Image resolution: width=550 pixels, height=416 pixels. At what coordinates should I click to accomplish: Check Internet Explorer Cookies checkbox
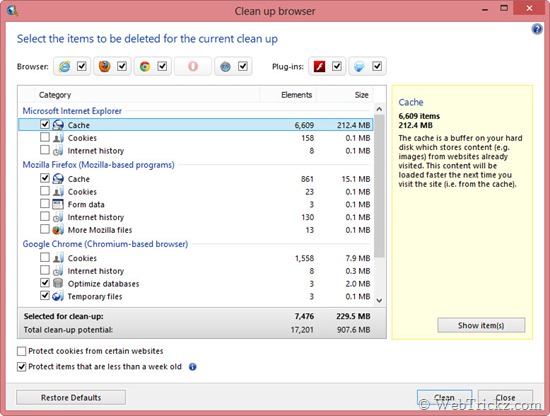coord(45,137)
